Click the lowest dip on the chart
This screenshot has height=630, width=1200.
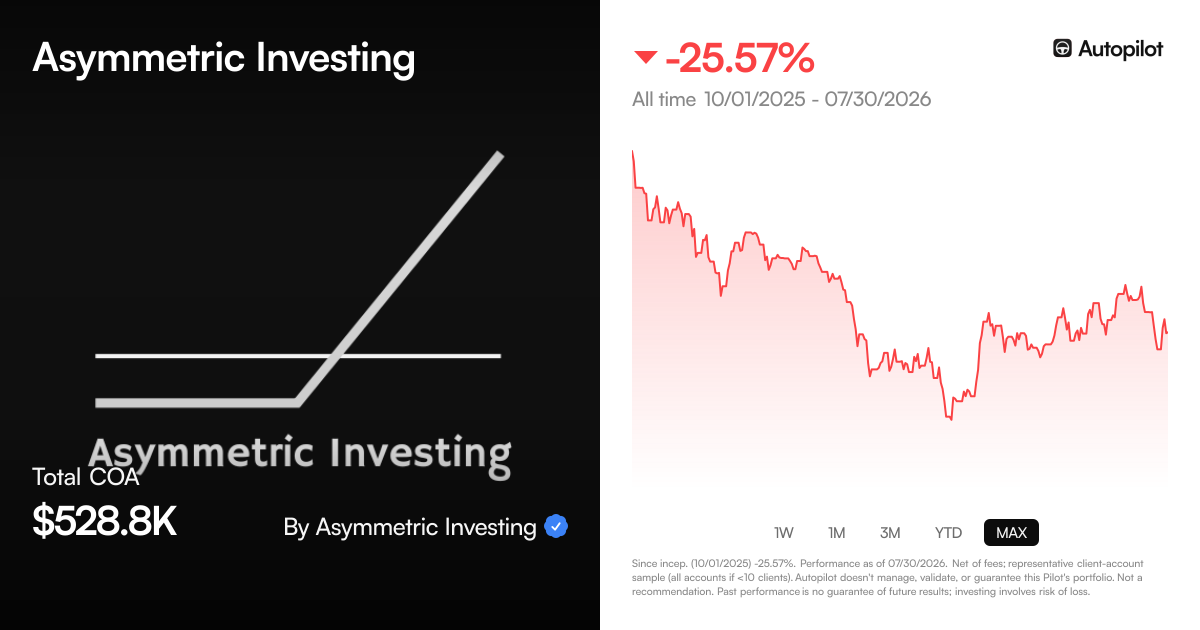(x=950, y=419)
